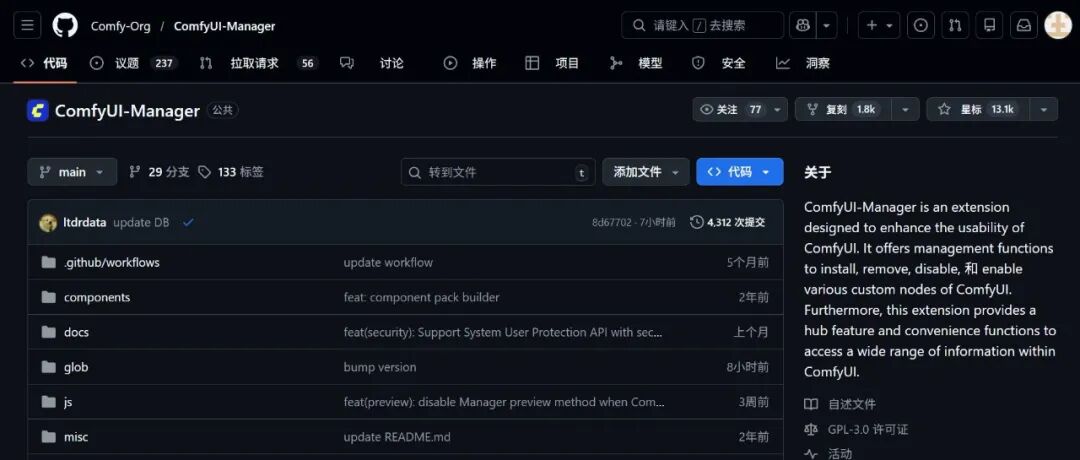
Task: Focus the header 请键入 search box
Action: coord(703,25)
